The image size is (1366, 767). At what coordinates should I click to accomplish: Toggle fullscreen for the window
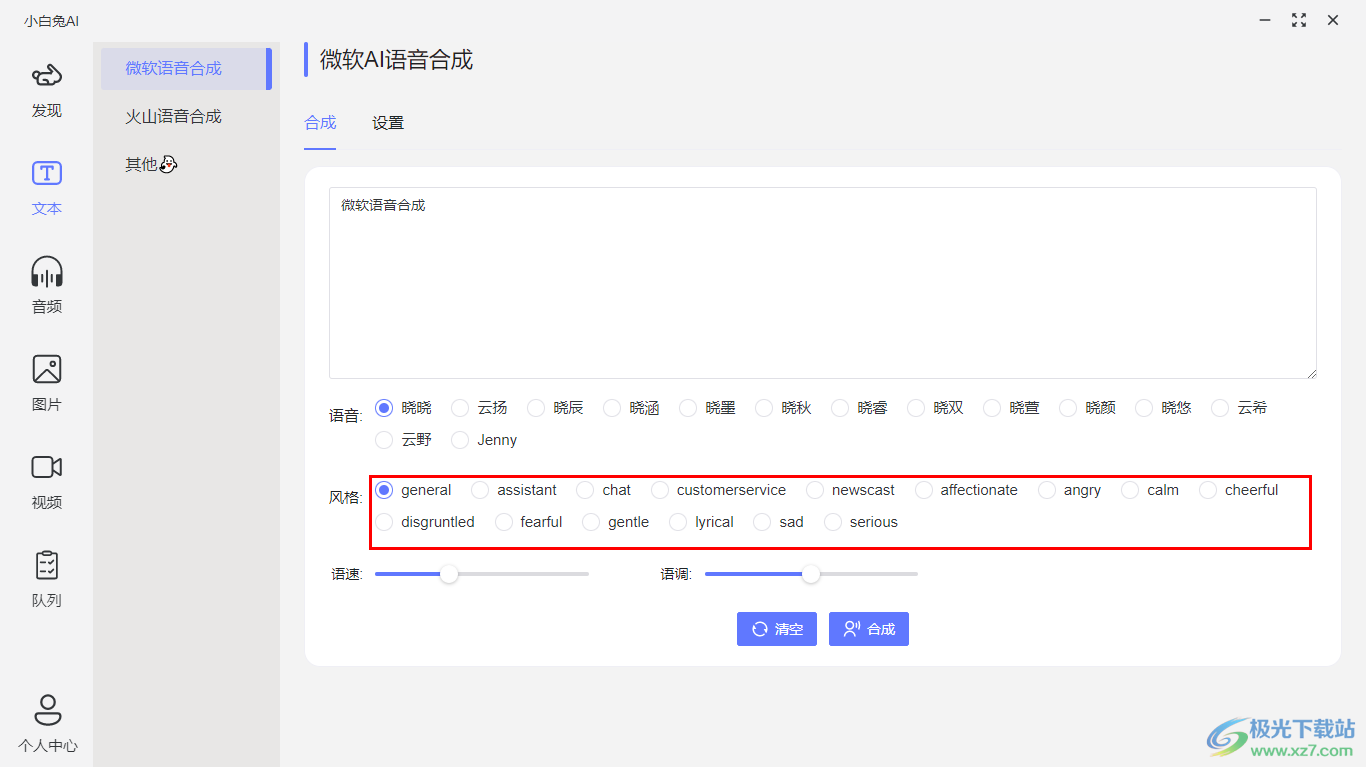pos(1299,20)
